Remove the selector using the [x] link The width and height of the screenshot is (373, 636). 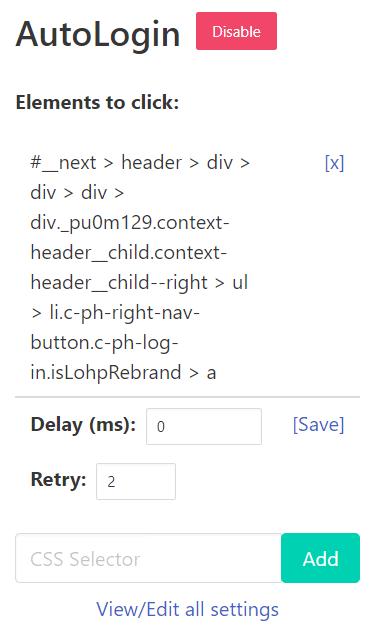(x=334, y=163)
